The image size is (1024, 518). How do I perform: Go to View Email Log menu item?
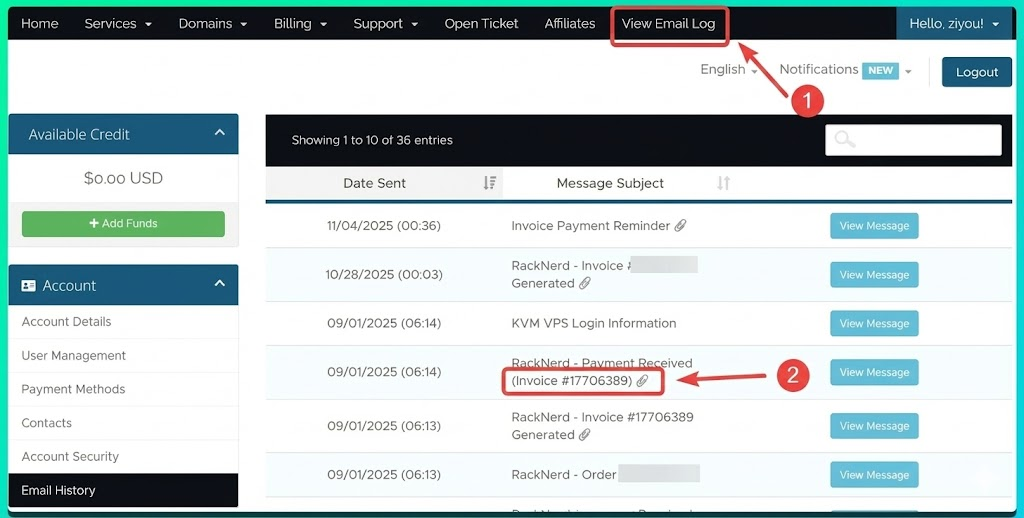[x=668, y=23]
